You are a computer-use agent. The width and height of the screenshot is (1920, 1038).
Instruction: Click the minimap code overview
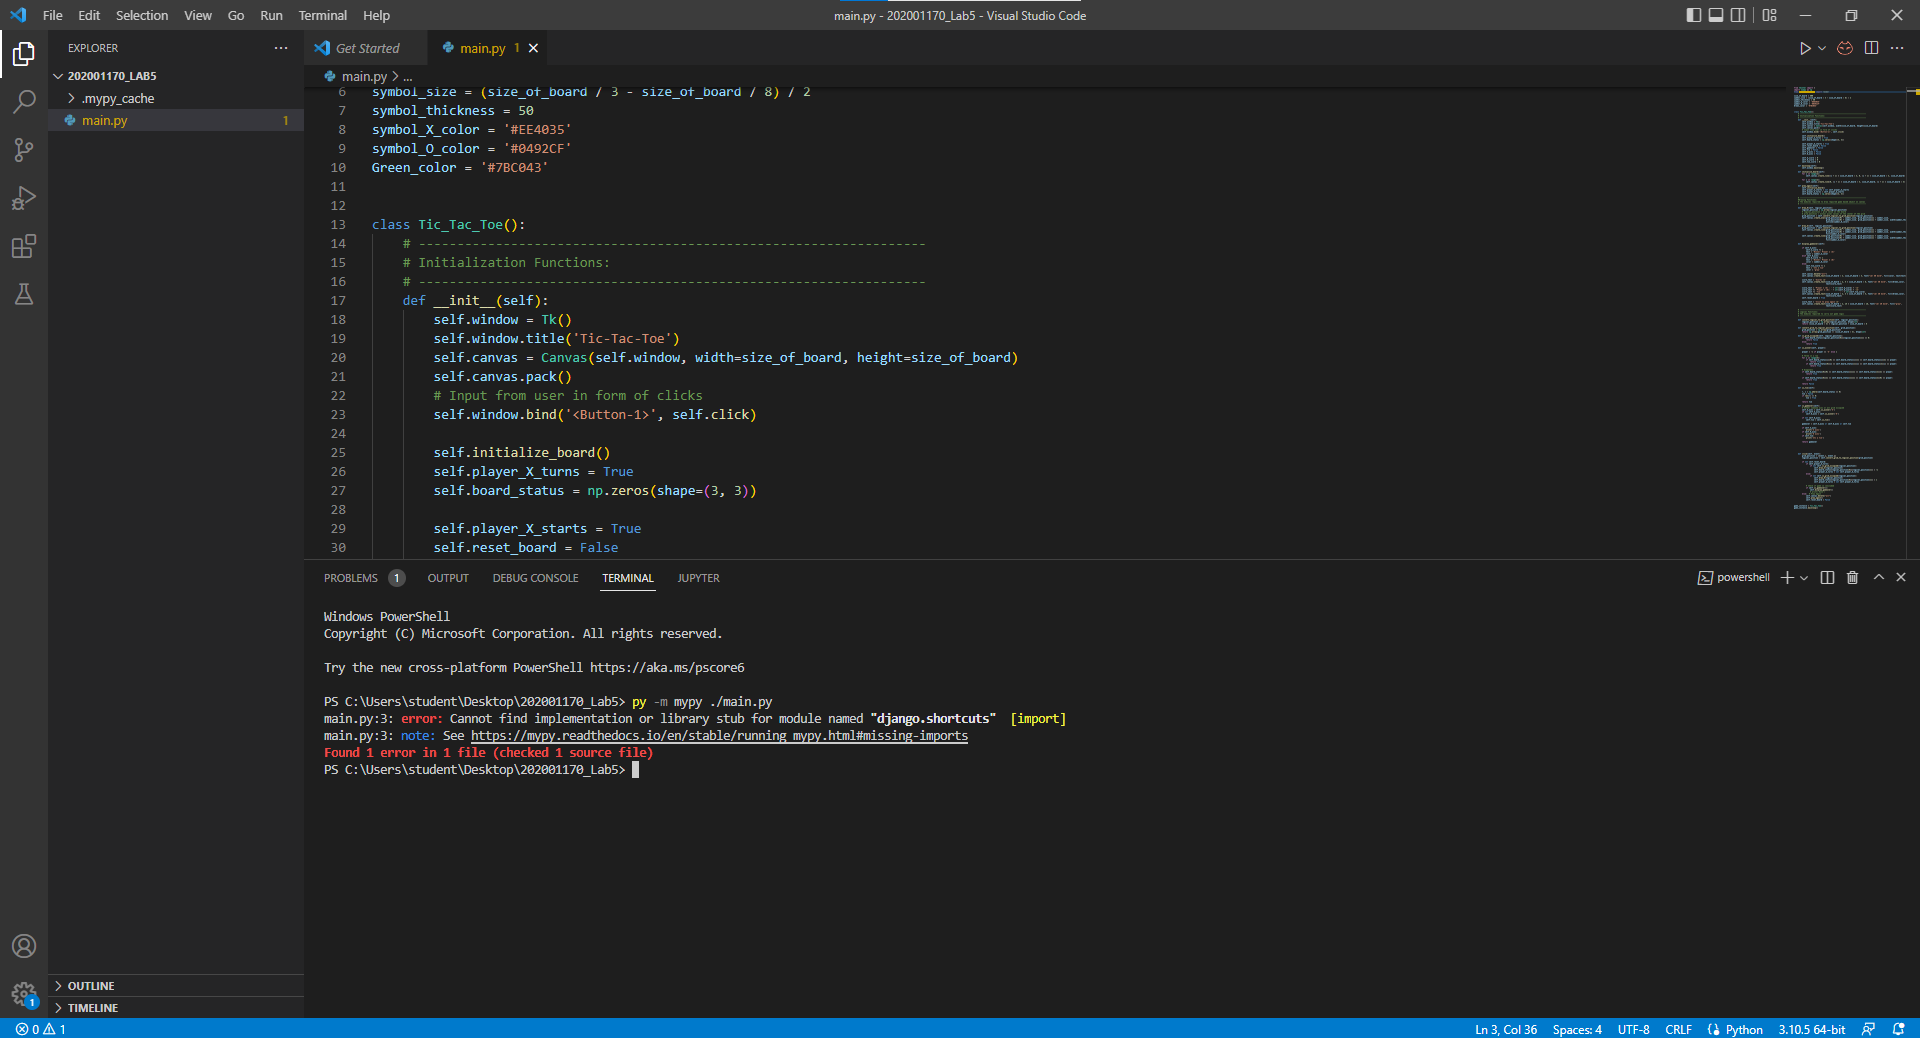coord(1849,300)
